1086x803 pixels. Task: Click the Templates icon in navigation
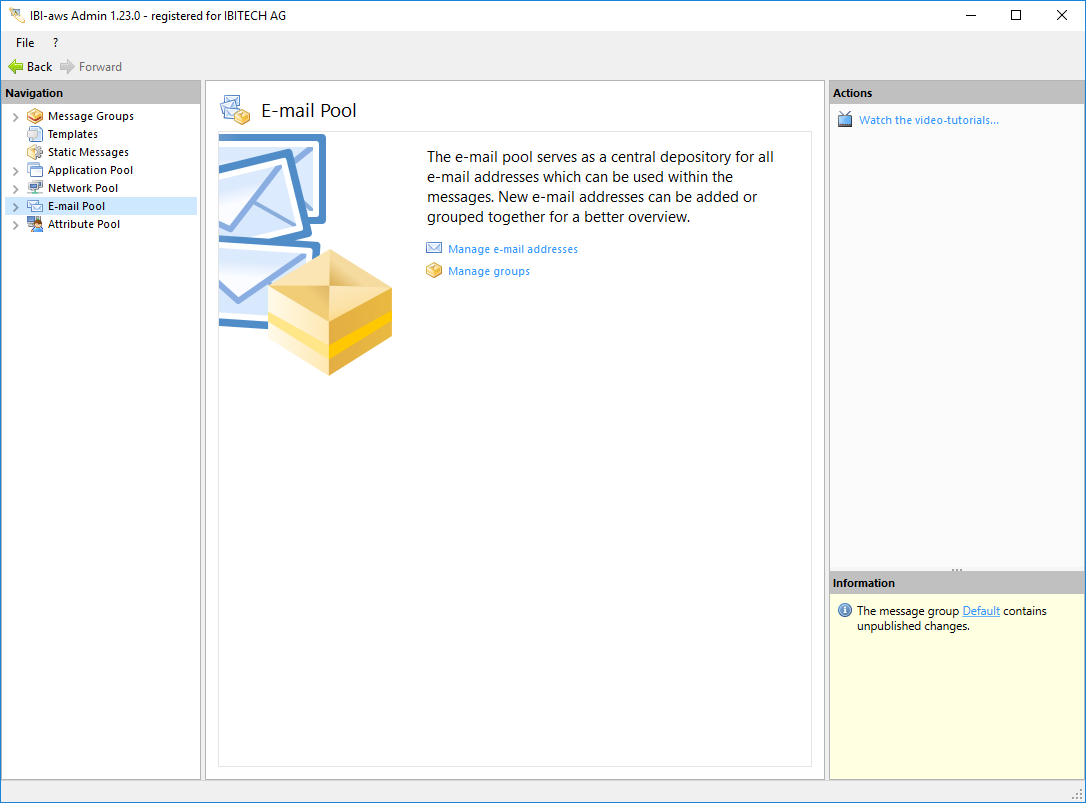point(35,134)
